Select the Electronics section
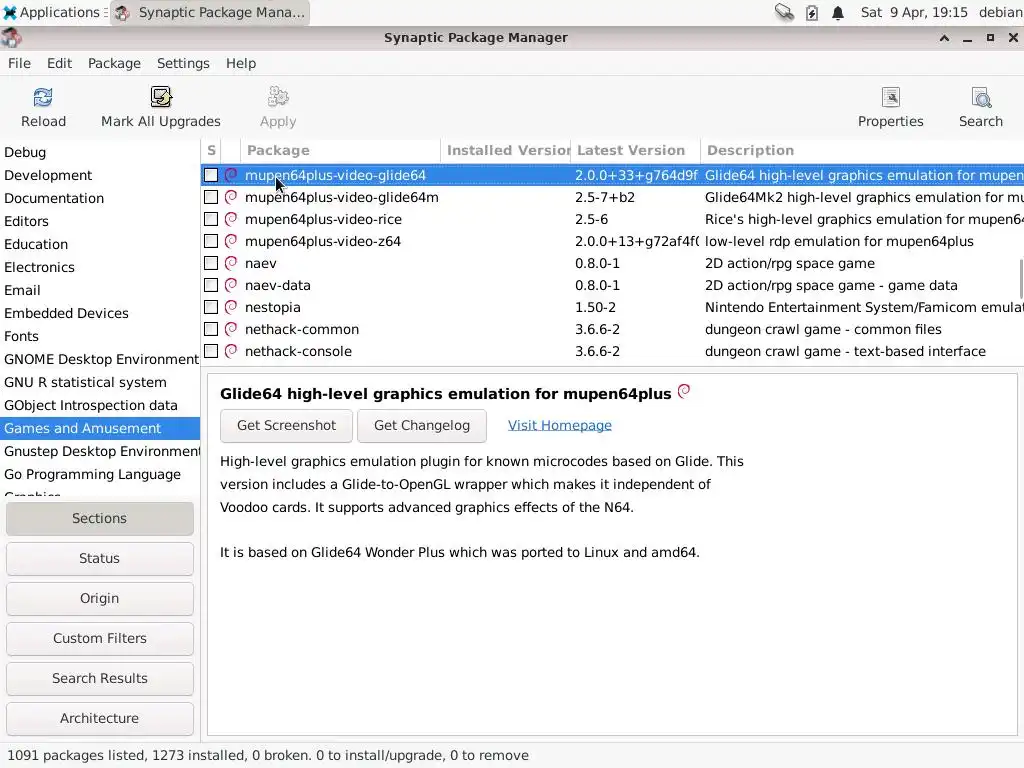Viewport: 1024px width, 768px height. coord(100,267)
